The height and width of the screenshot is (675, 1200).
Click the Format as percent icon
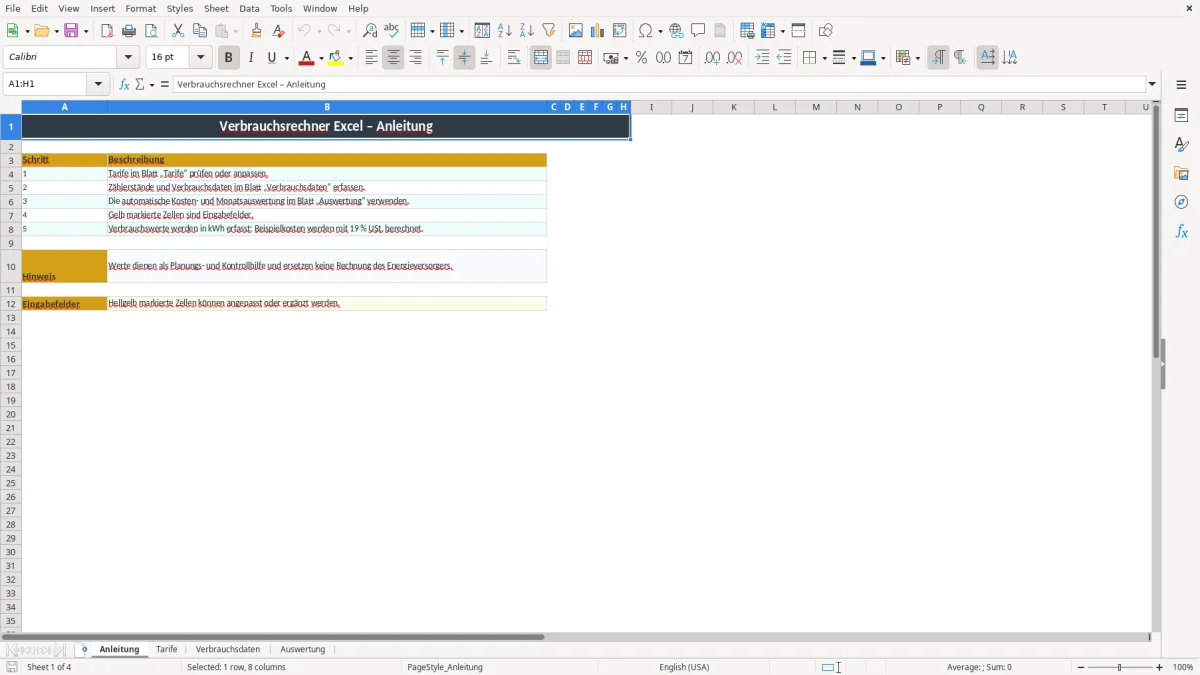641,58
